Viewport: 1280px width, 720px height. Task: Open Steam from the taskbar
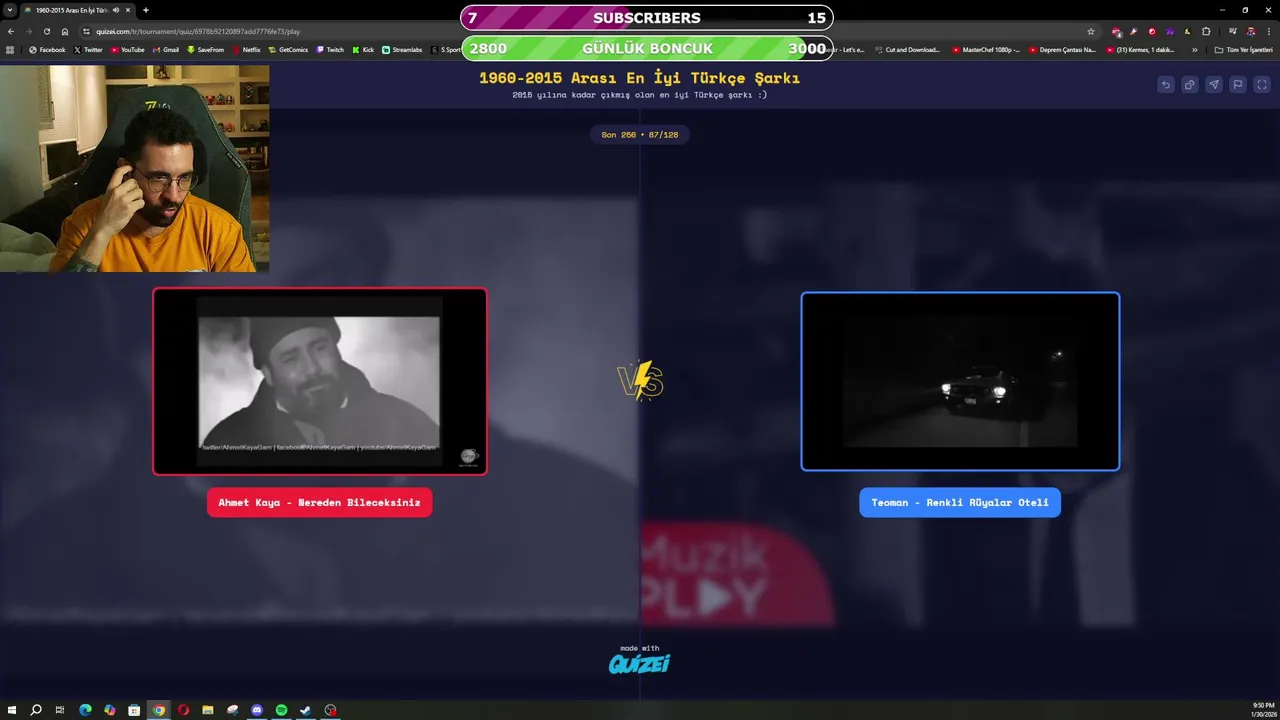[306, 710]
